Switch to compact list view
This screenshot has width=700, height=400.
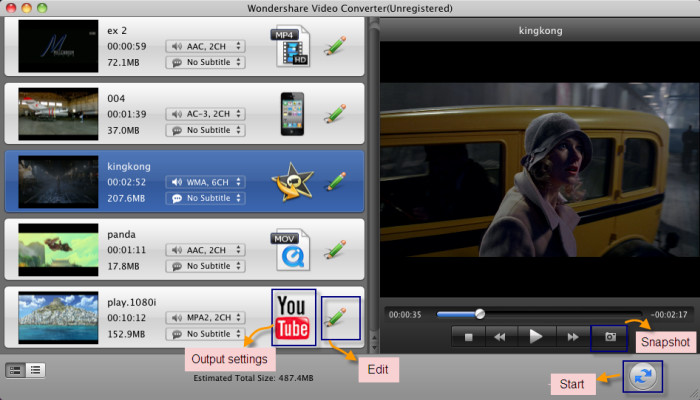pyautogui.click(x=35, y=370)
